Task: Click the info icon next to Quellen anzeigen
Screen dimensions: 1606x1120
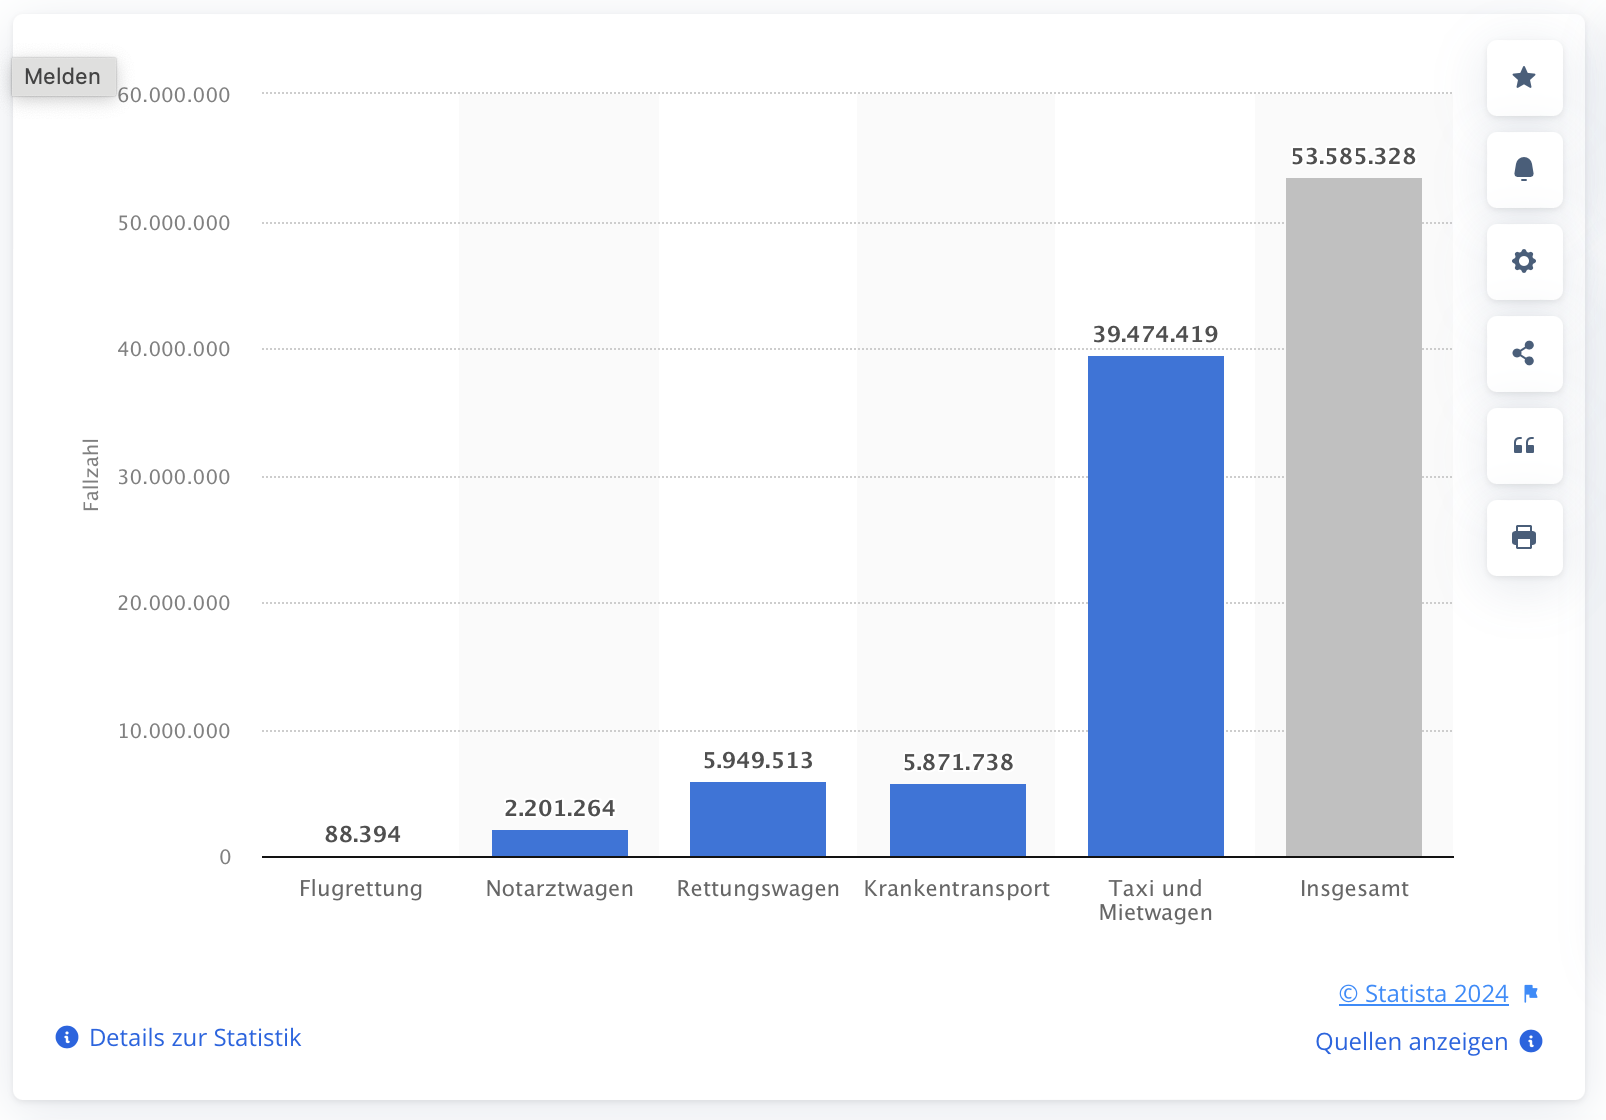Action: pyautogui.click(x=1531, y=1041)
